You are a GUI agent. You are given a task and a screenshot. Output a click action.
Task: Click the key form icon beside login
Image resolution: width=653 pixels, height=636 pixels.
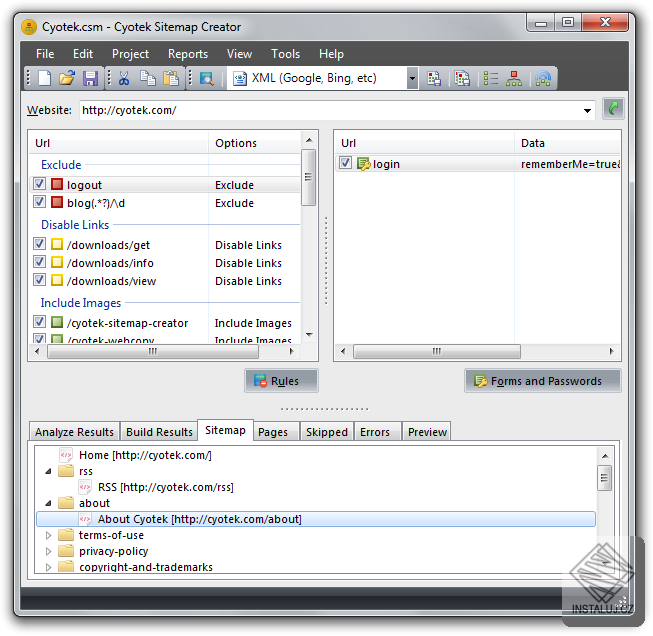(363, 164)
